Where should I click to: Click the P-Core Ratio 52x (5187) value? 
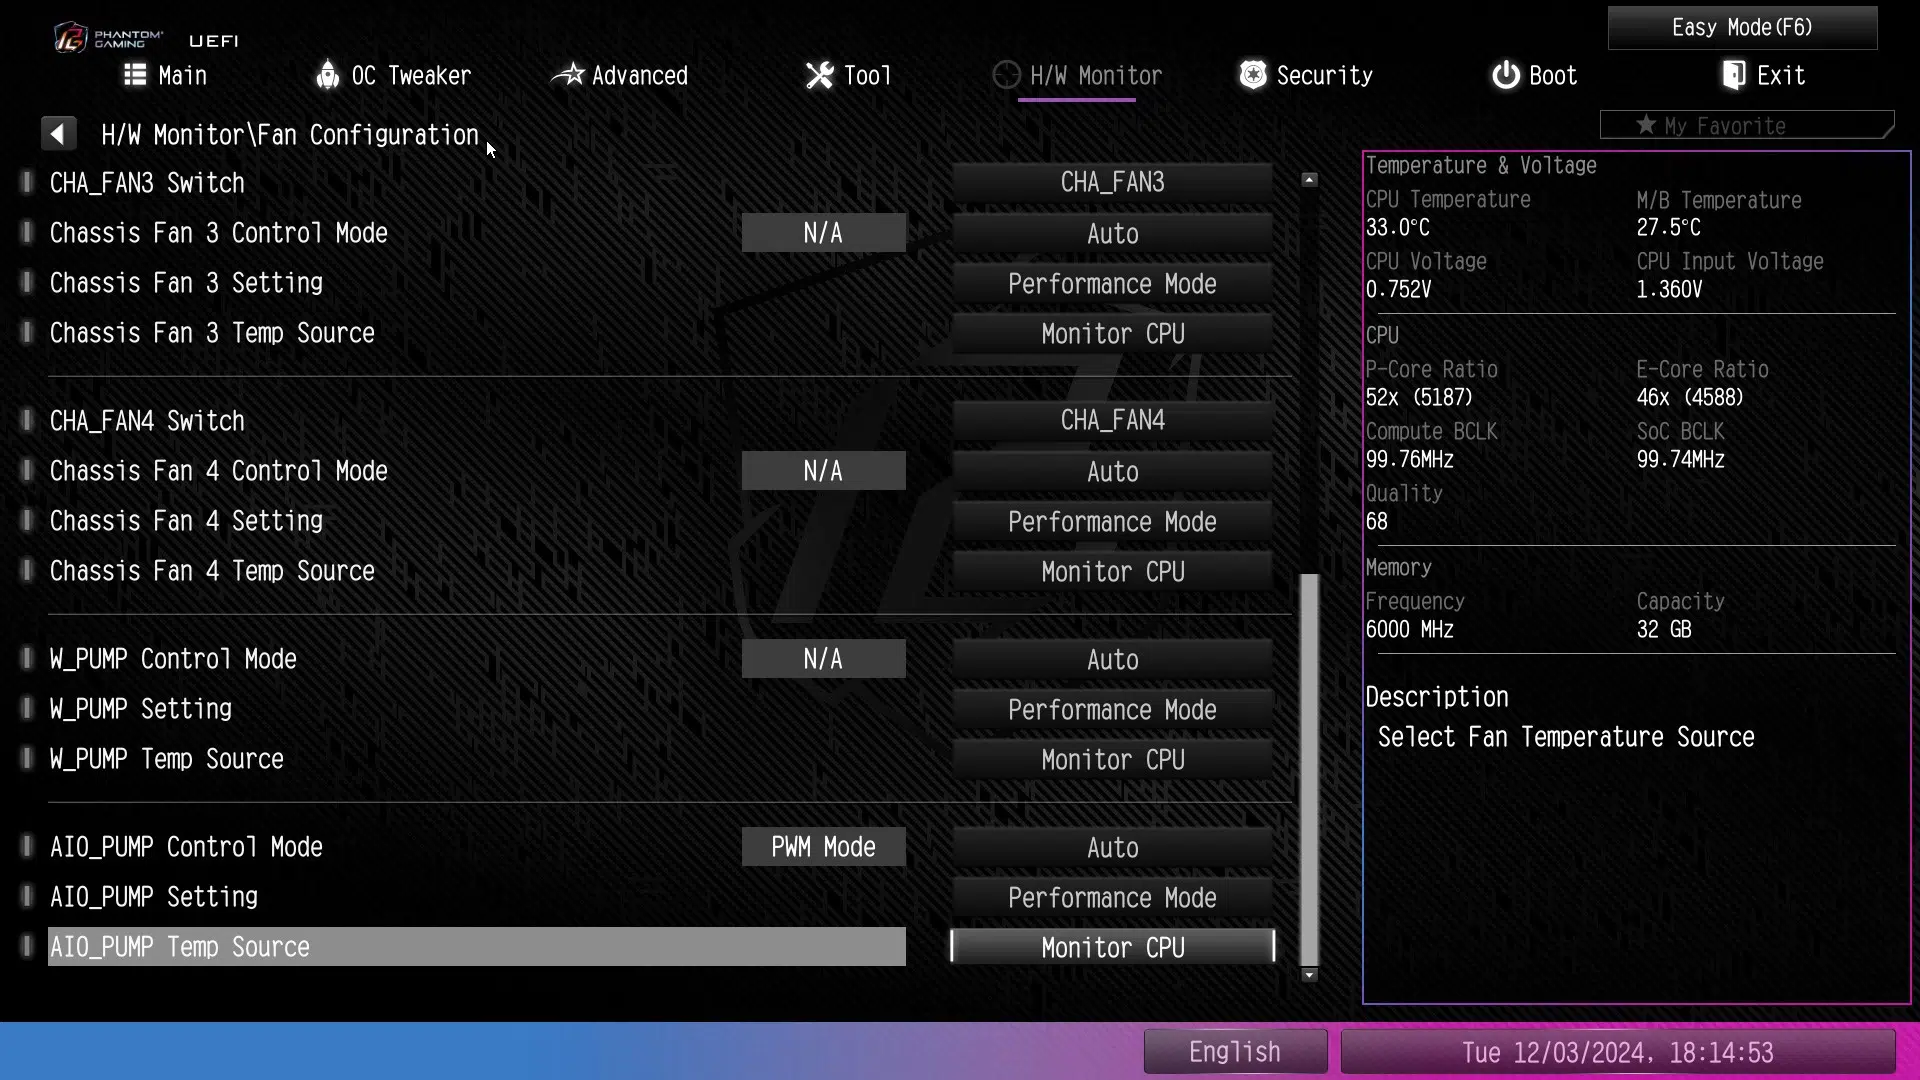pyautogui.click(x=1419, y=397)
